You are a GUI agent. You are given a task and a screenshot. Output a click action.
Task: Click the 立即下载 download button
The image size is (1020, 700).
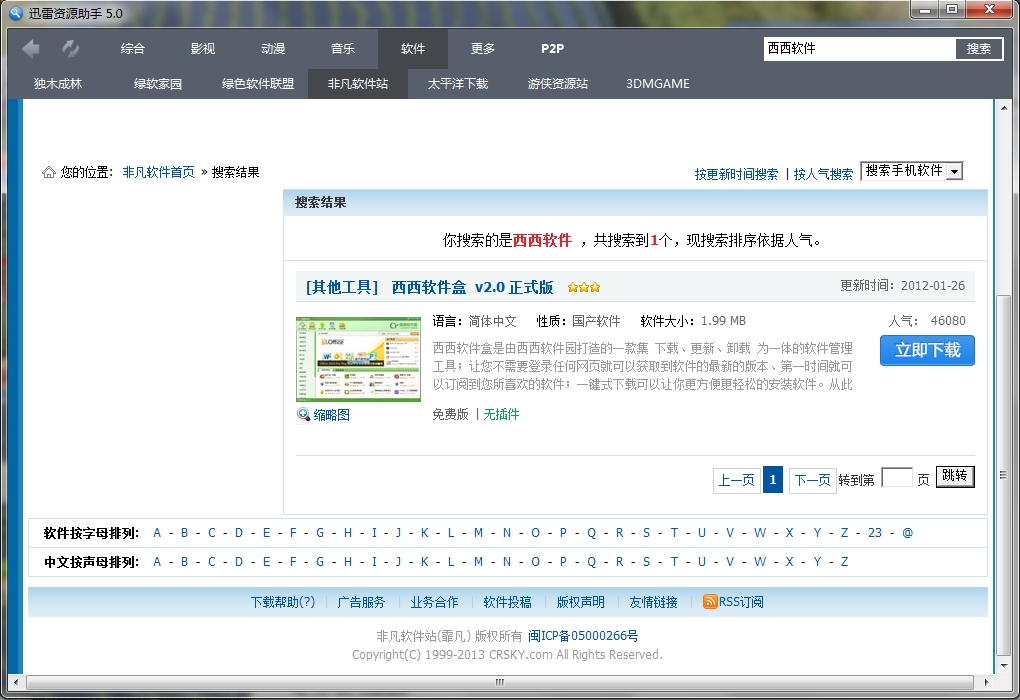click(926, 351)
